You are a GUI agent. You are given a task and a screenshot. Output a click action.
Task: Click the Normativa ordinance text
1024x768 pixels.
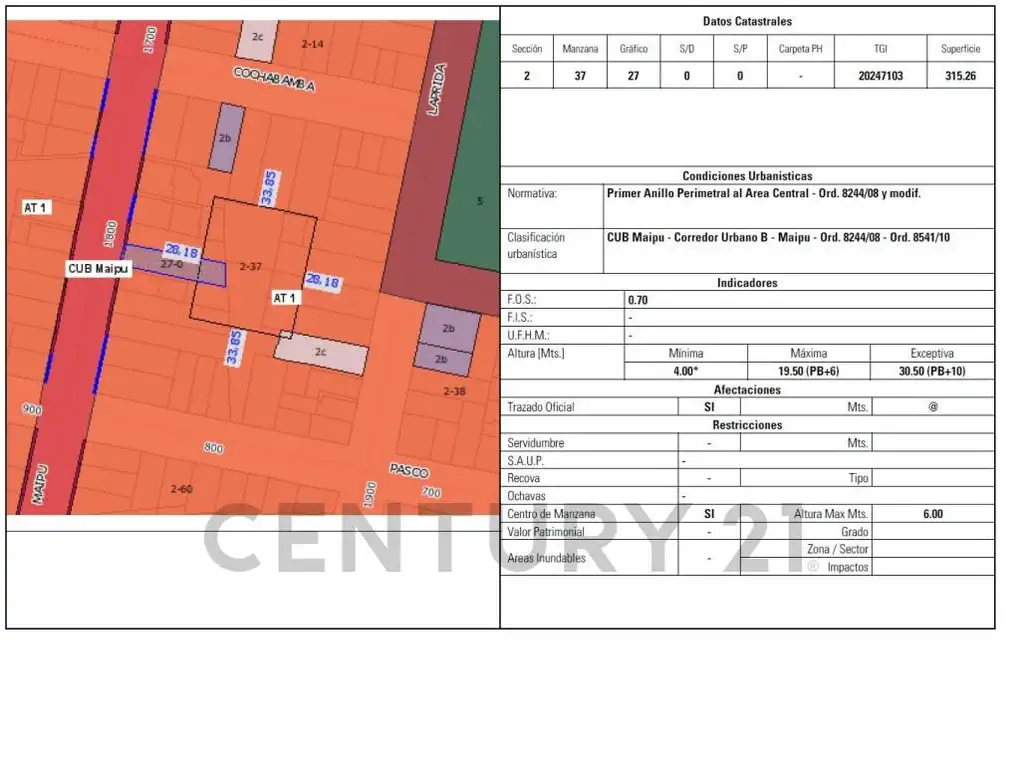(x=763, y=193)
